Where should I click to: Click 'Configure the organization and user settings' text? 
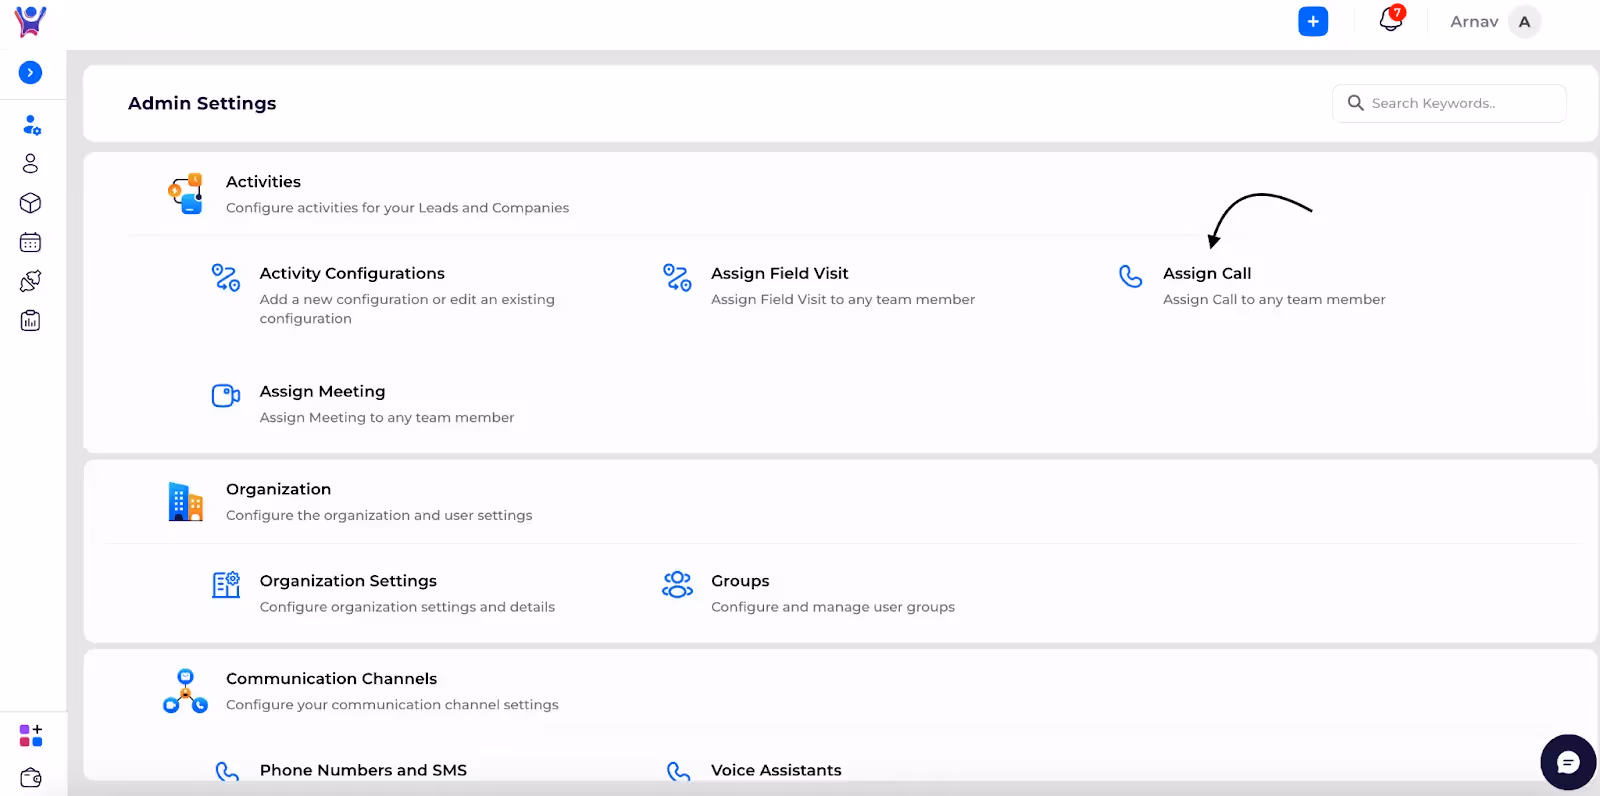click(x=379, y=515)
